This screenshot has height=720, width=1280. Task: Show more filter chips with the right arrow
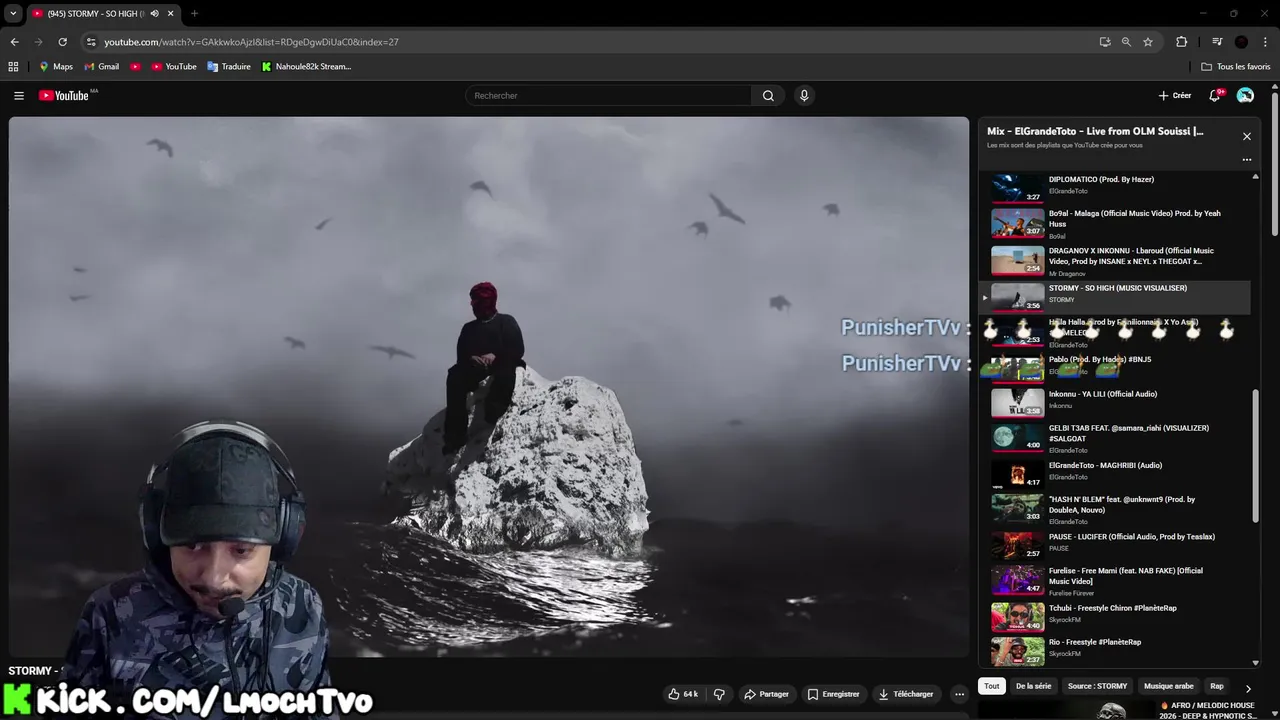click(x=1247, y=688)
